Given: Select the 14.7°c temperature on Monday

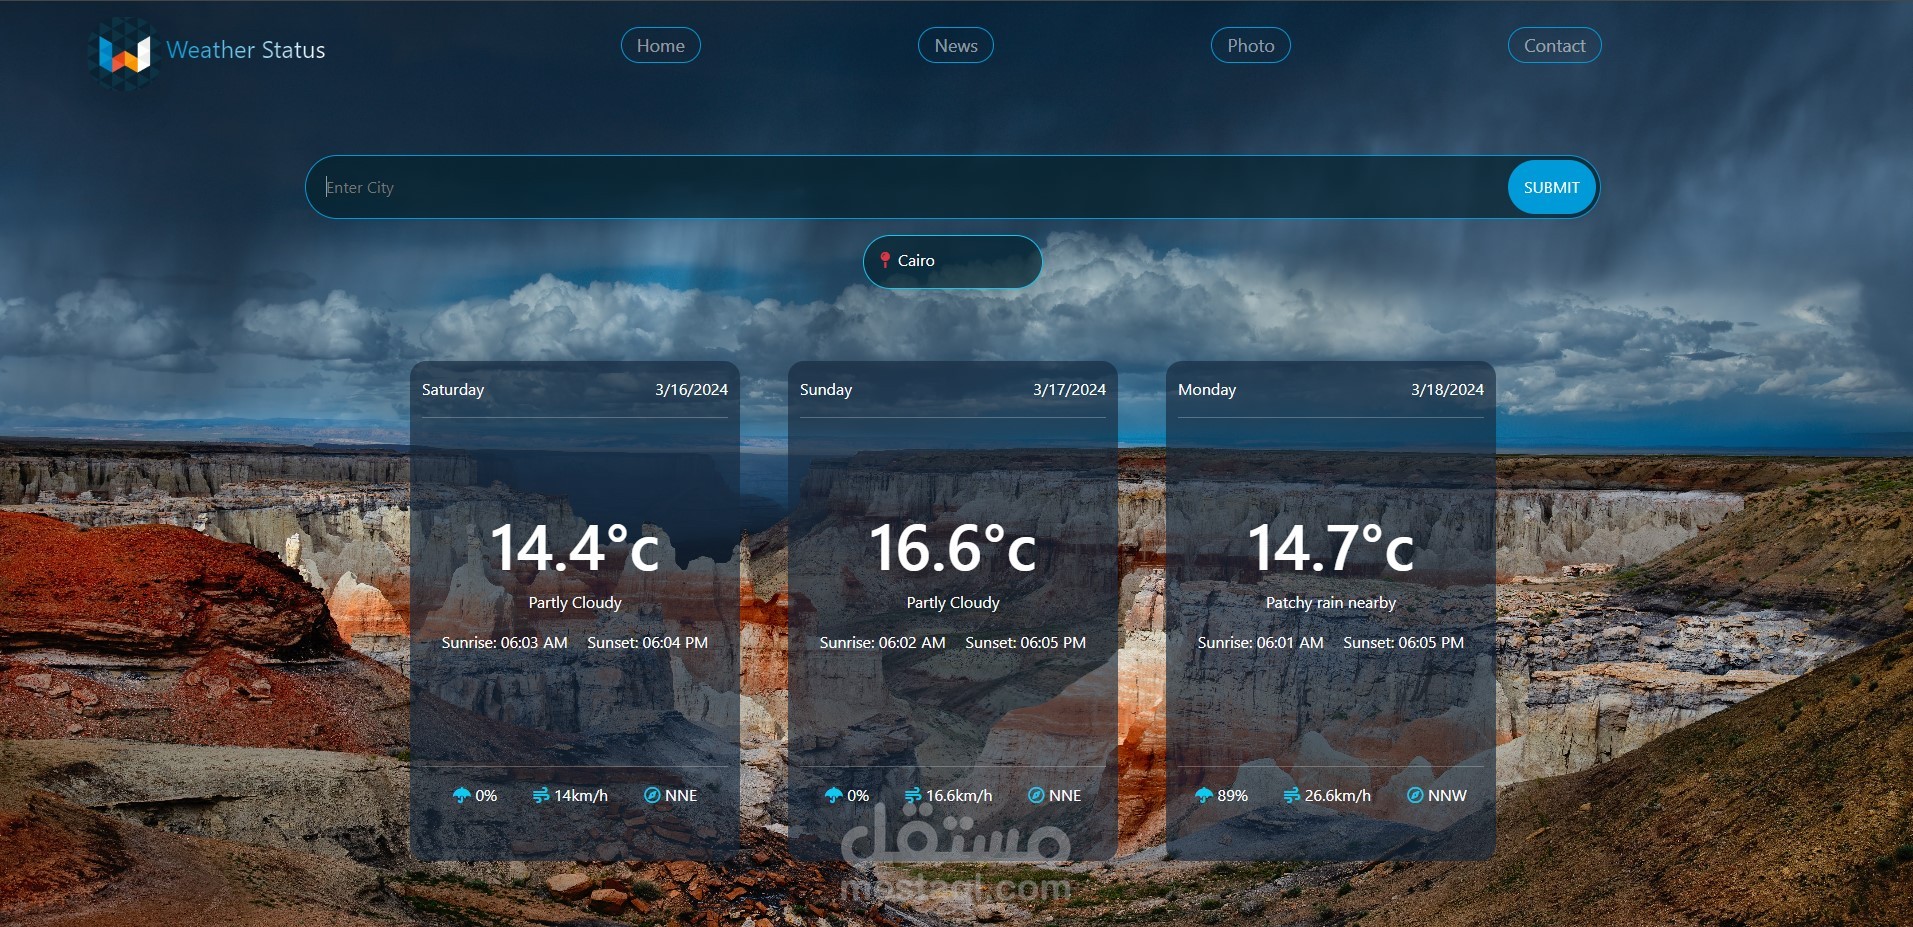Looking at the screenshot, I should tap(1331, 548).
